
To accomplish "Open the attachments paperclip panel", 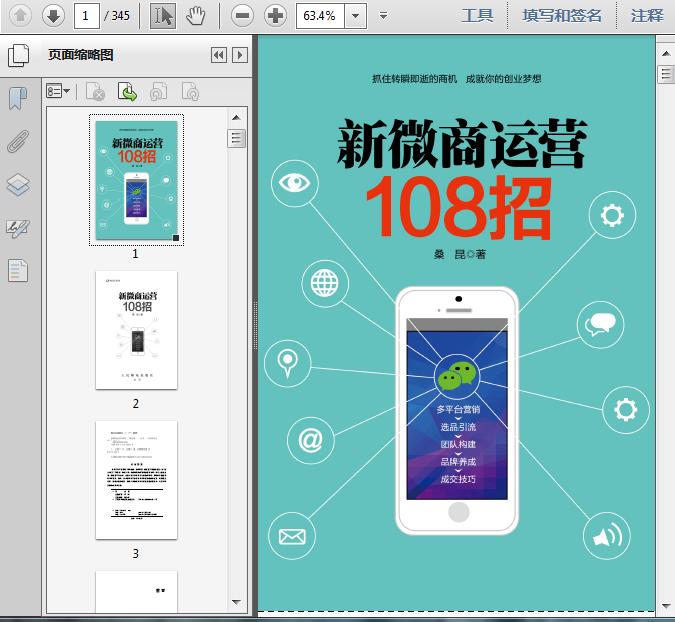I will tap(18, 141).
